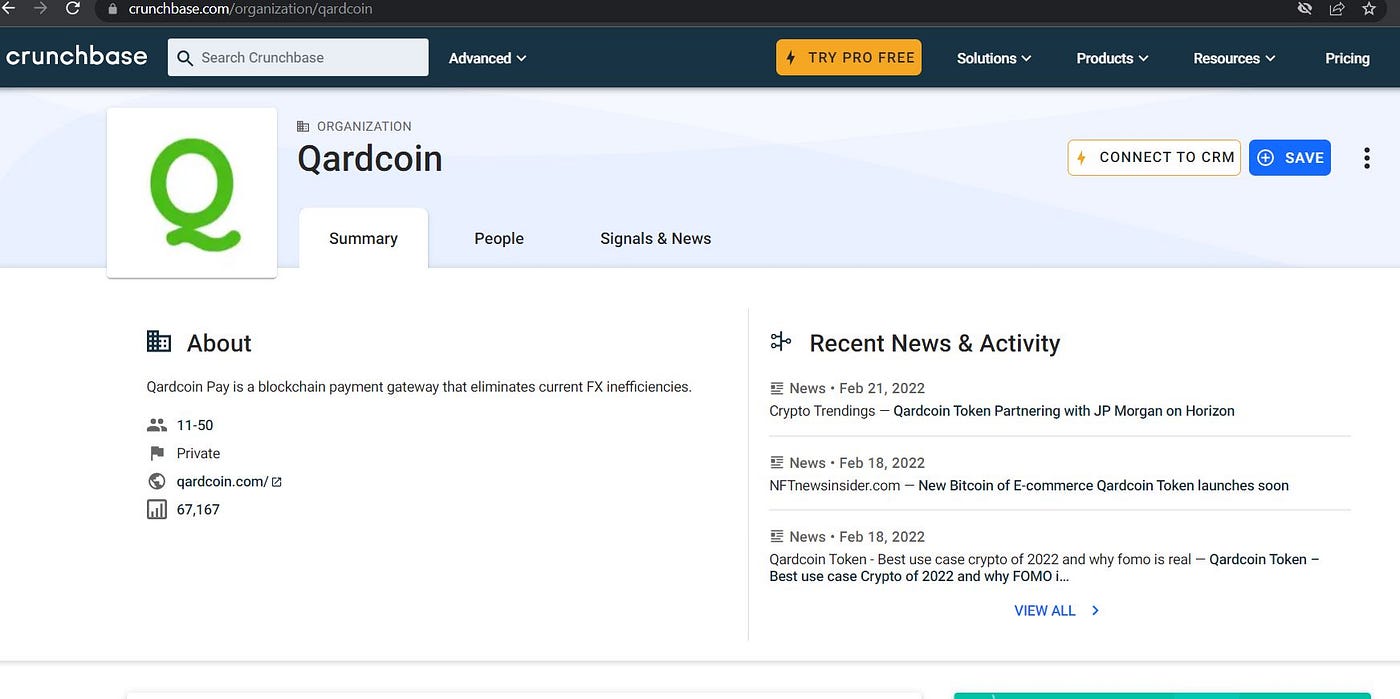Viewport: 1400px width, 699px height.
Task: Click the browser forward arrow
Action: [x=40, y=8]
